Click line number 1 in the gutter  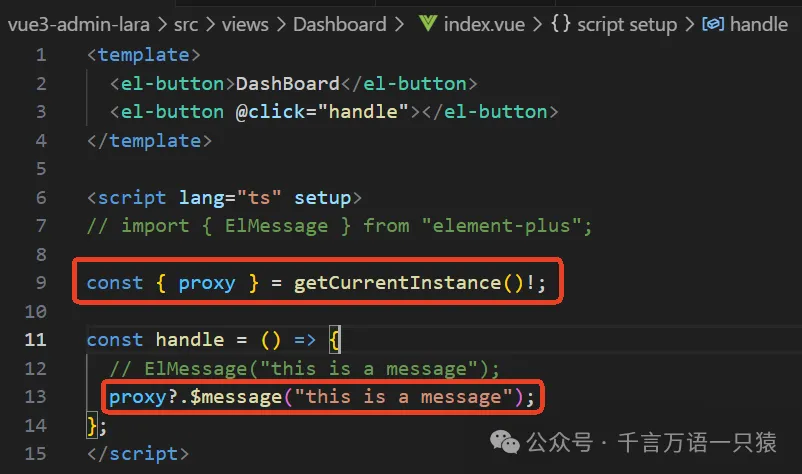[41, 54]
